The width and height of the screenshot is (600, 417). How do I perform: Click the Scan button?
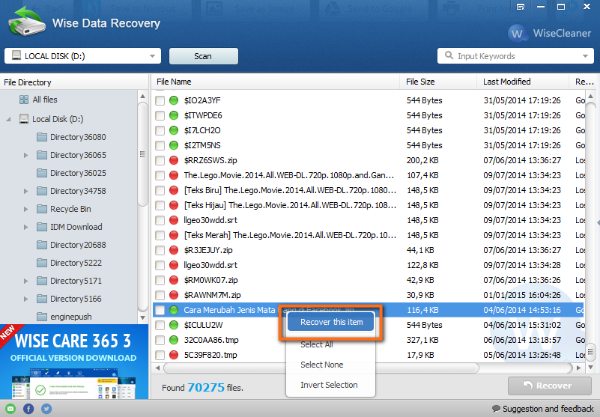pos(203,56)
